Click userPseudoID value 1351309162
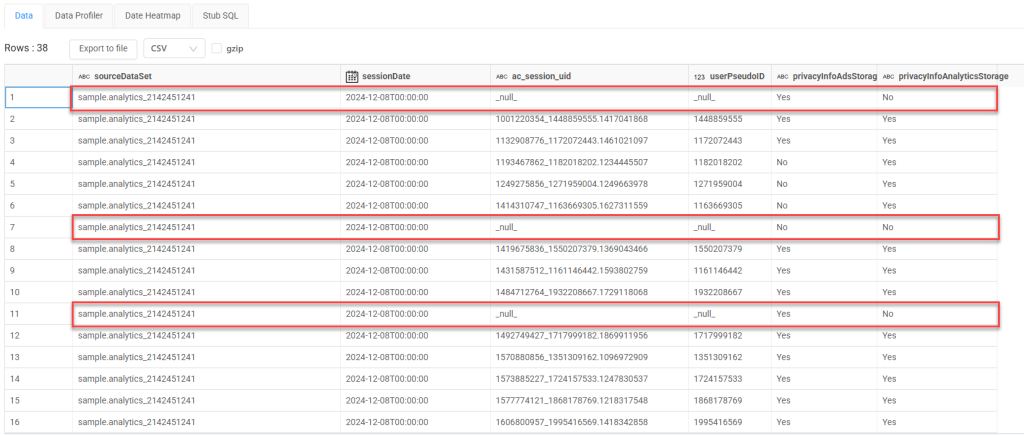This screenshot has height=435, width=1024. click(729, 357)
